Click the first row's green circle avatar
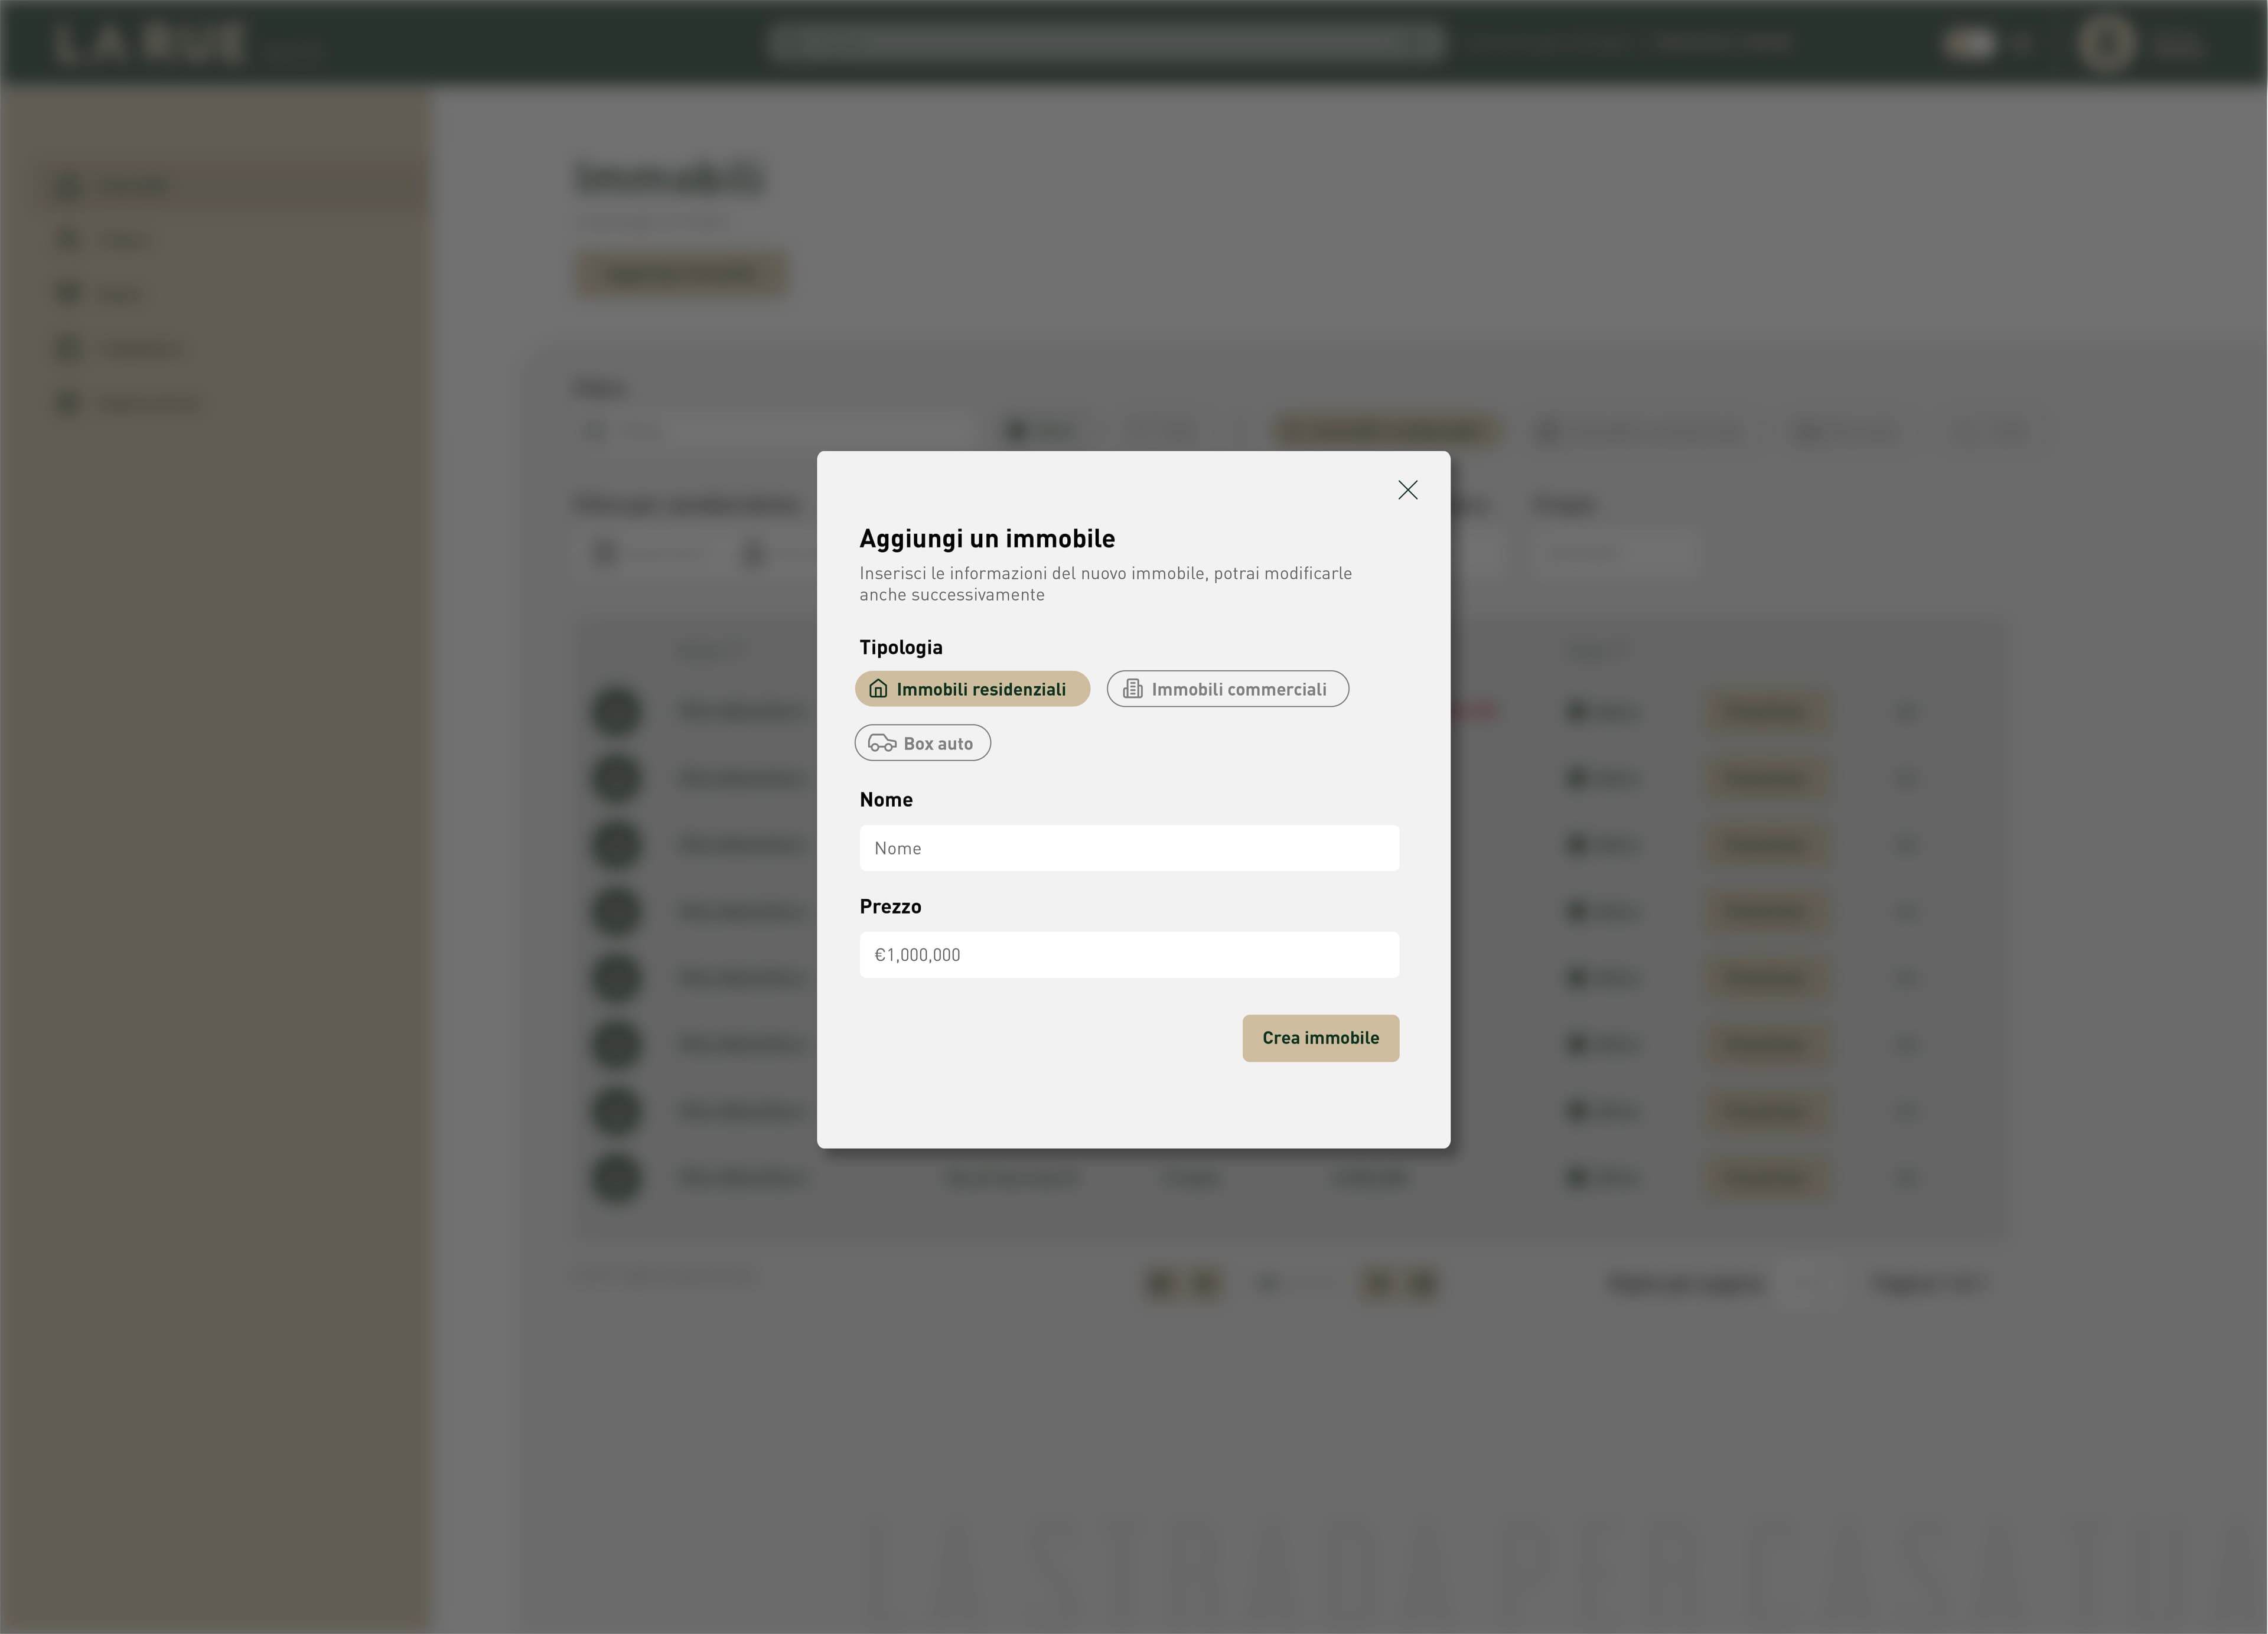 tap(615, 711)
